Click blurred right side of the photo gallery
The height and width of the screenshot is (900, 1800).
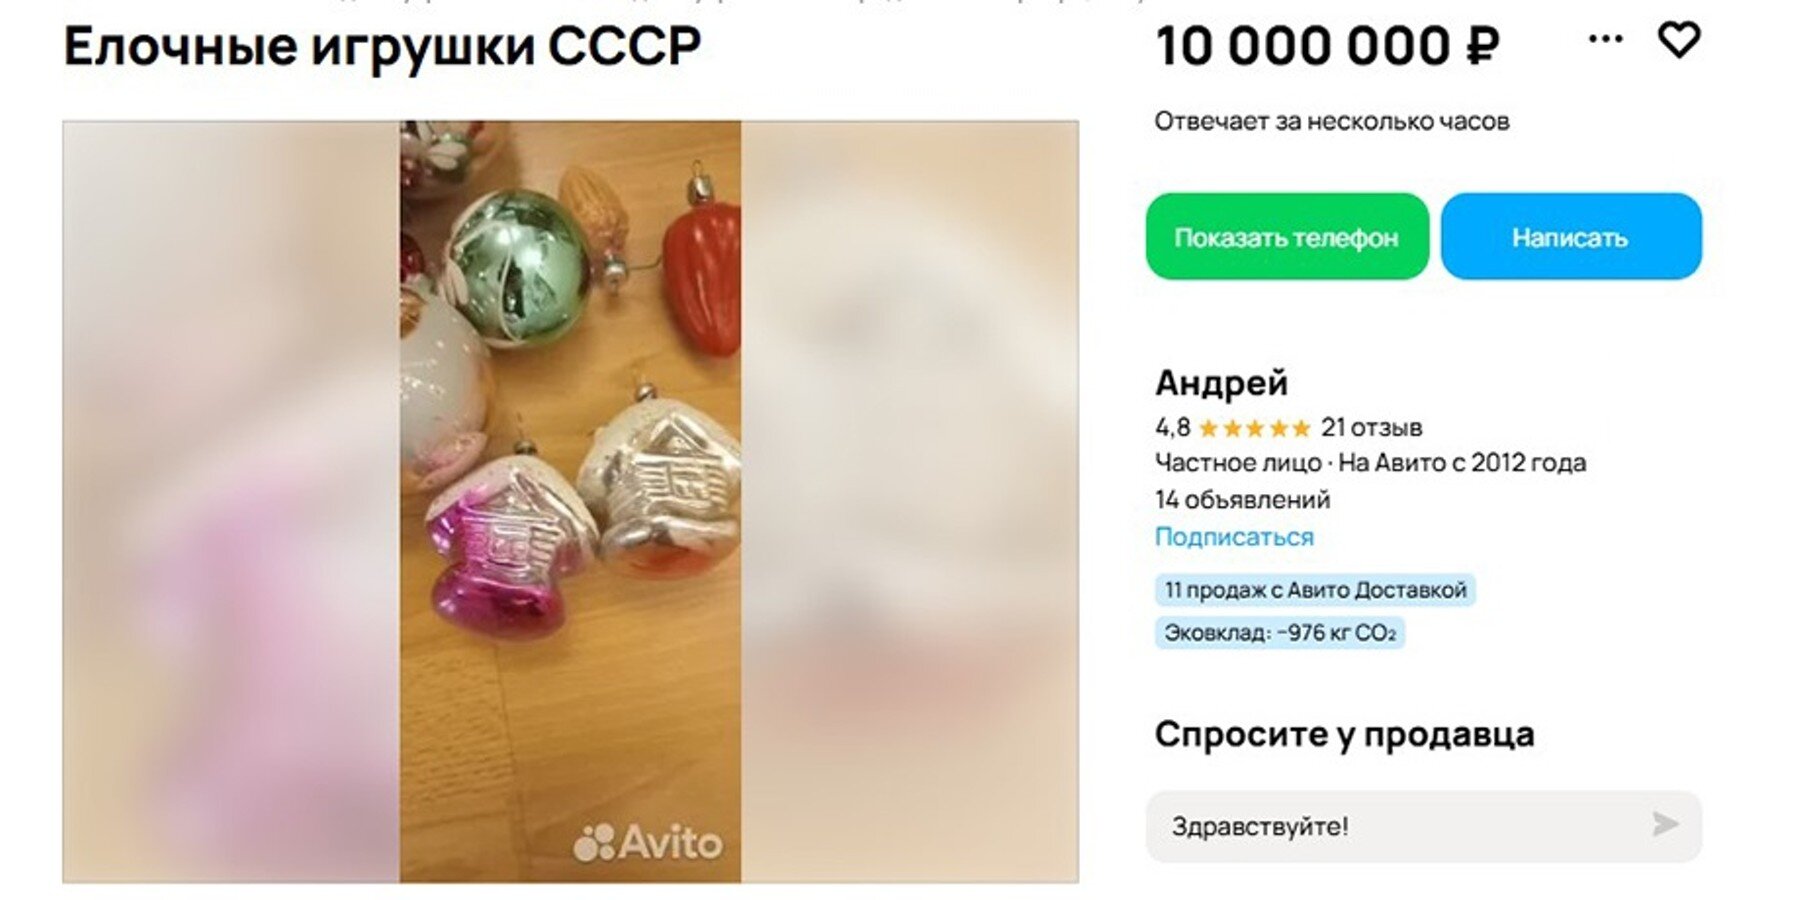910,502
